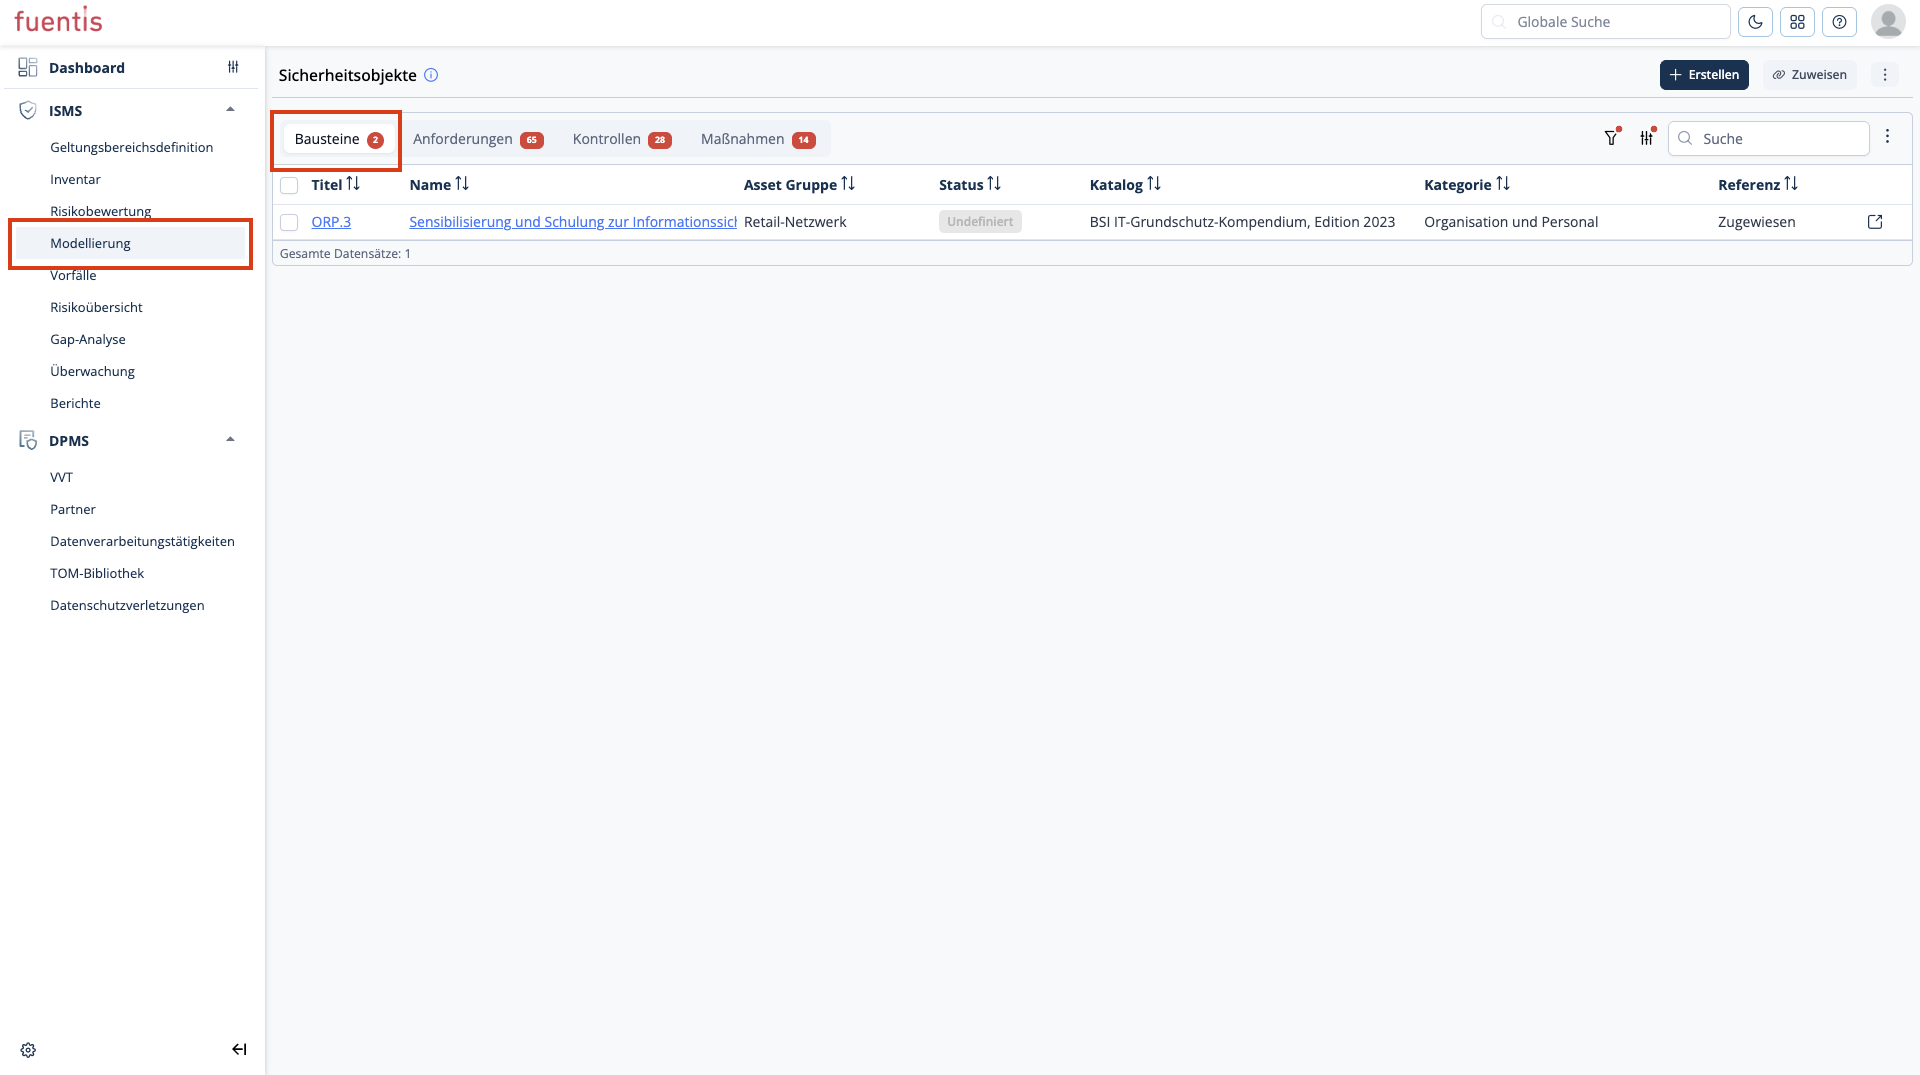The width and height of the screenshot is (1920, 1075).
Task: Open the table filter funnel icon
Action: [x=1612, y=138]
